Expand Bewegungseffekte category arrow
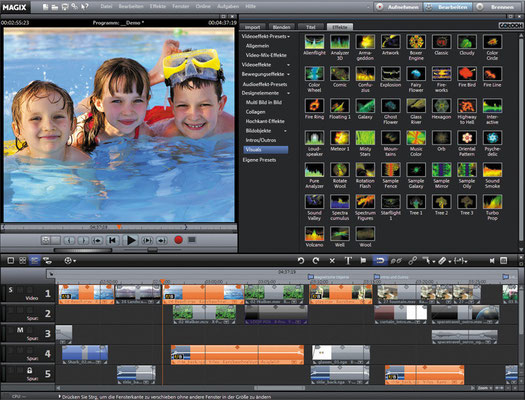This screenshot has width=525, height=400. (289, 74)
